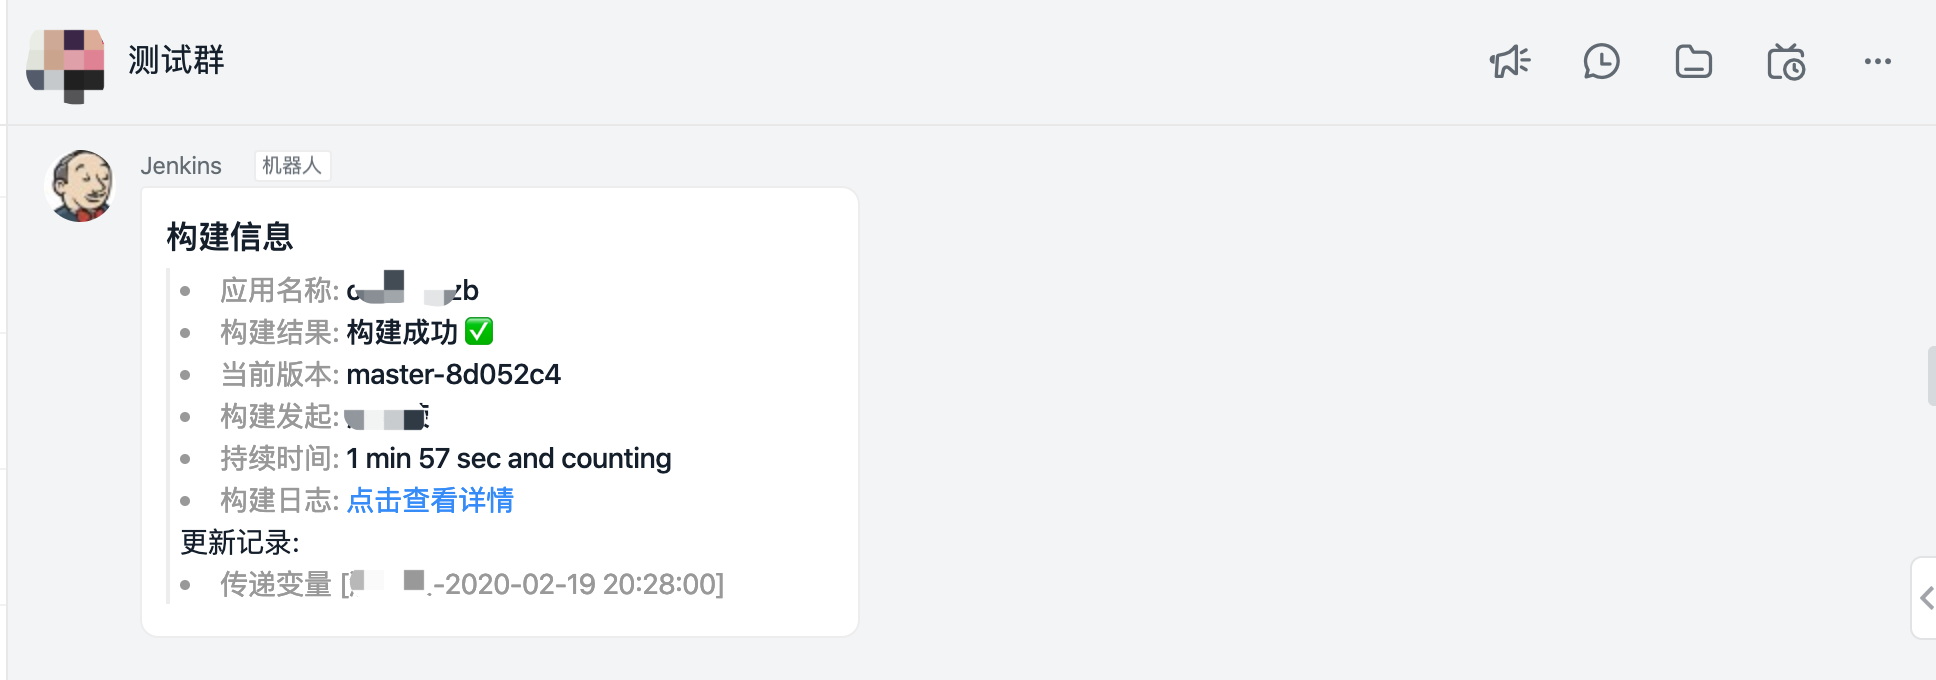Image resolution: width=1936 pixels, height=680 pixels.
Task: Open the group files folder icon
Action: 1694,62
